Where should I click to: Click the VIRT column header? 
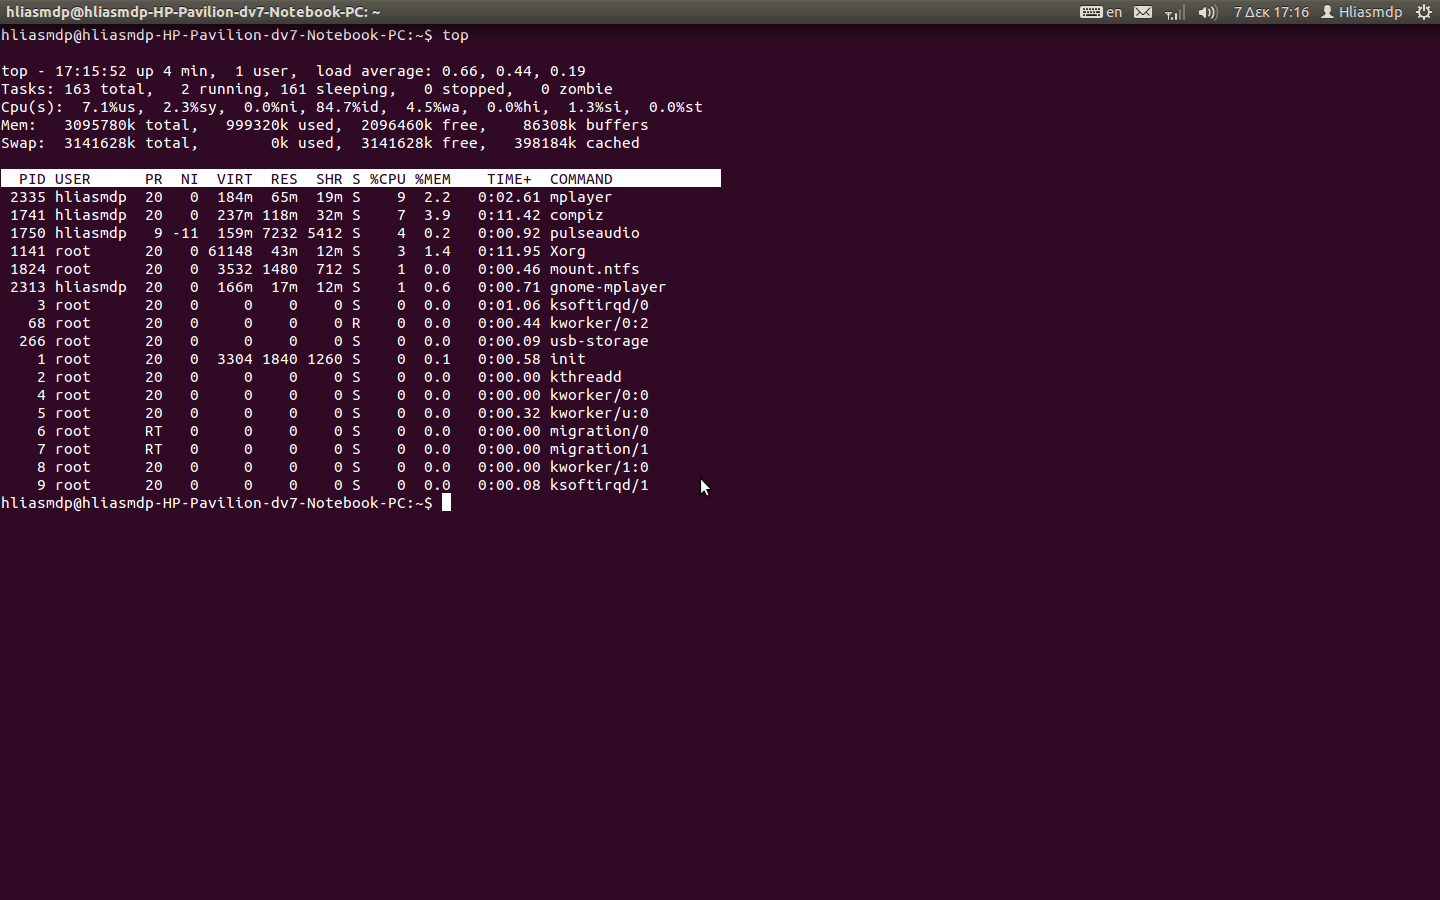[235, 179]
